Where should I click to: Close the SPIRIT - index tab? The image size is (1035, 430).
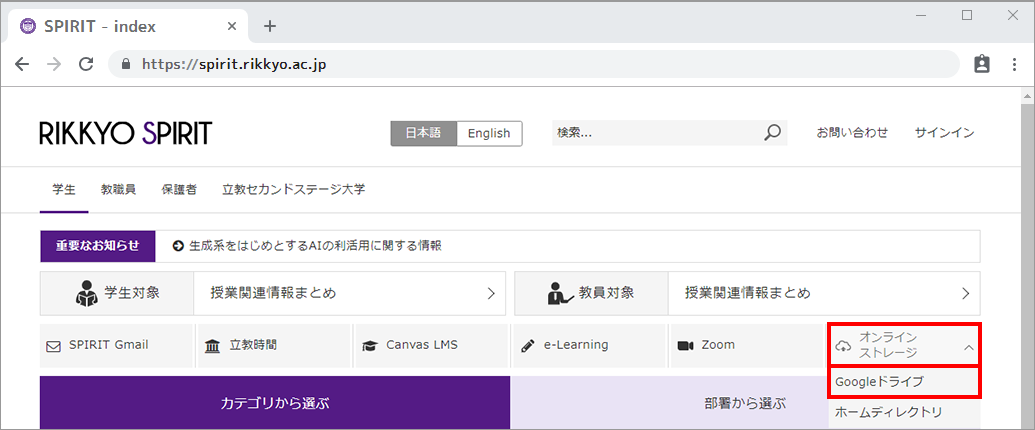(232, 26)
